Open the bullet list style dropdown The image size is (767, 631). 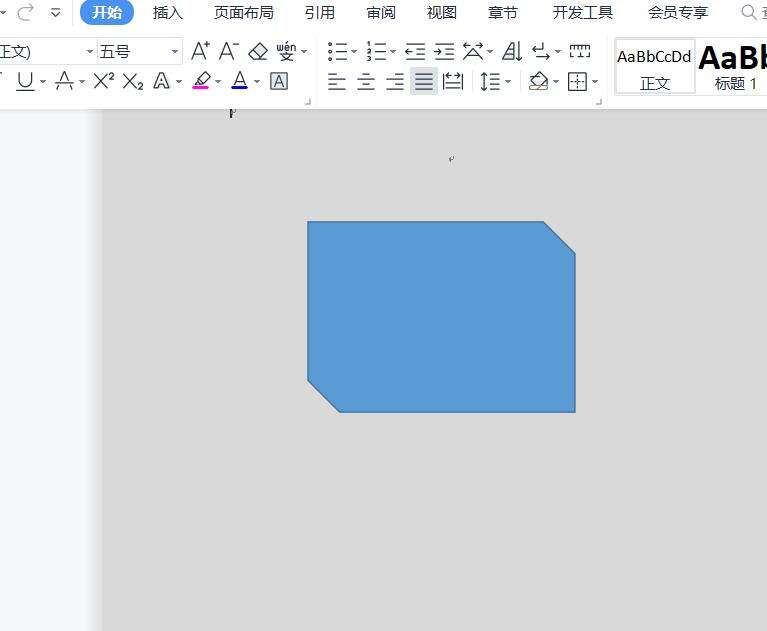pos(354,51)
